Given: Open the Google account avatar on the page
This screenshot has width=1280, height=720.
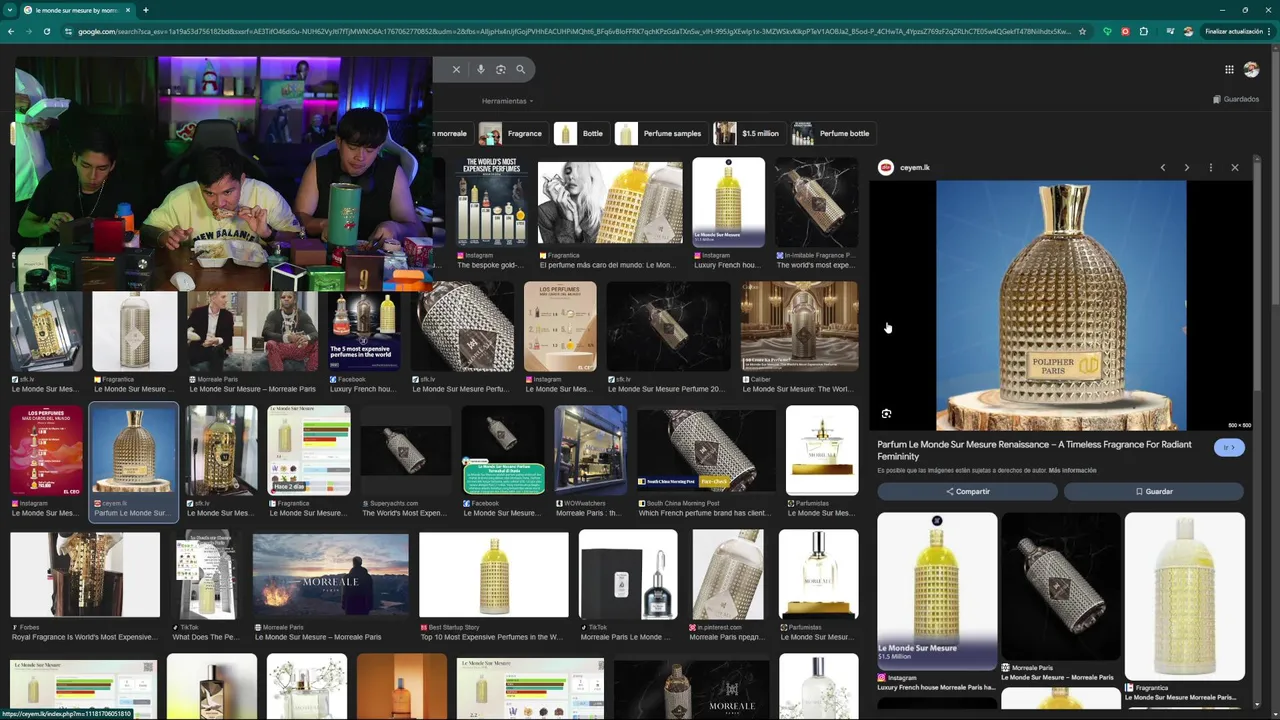Looking at the screenshot, I should [x=1251, y=69].
